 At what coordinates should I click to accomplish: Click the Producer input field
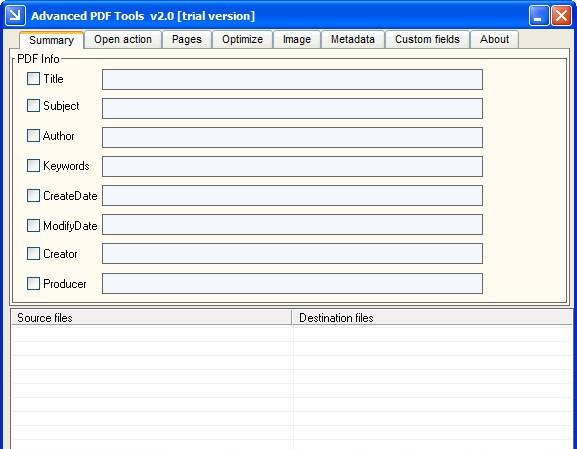point(293,283)
